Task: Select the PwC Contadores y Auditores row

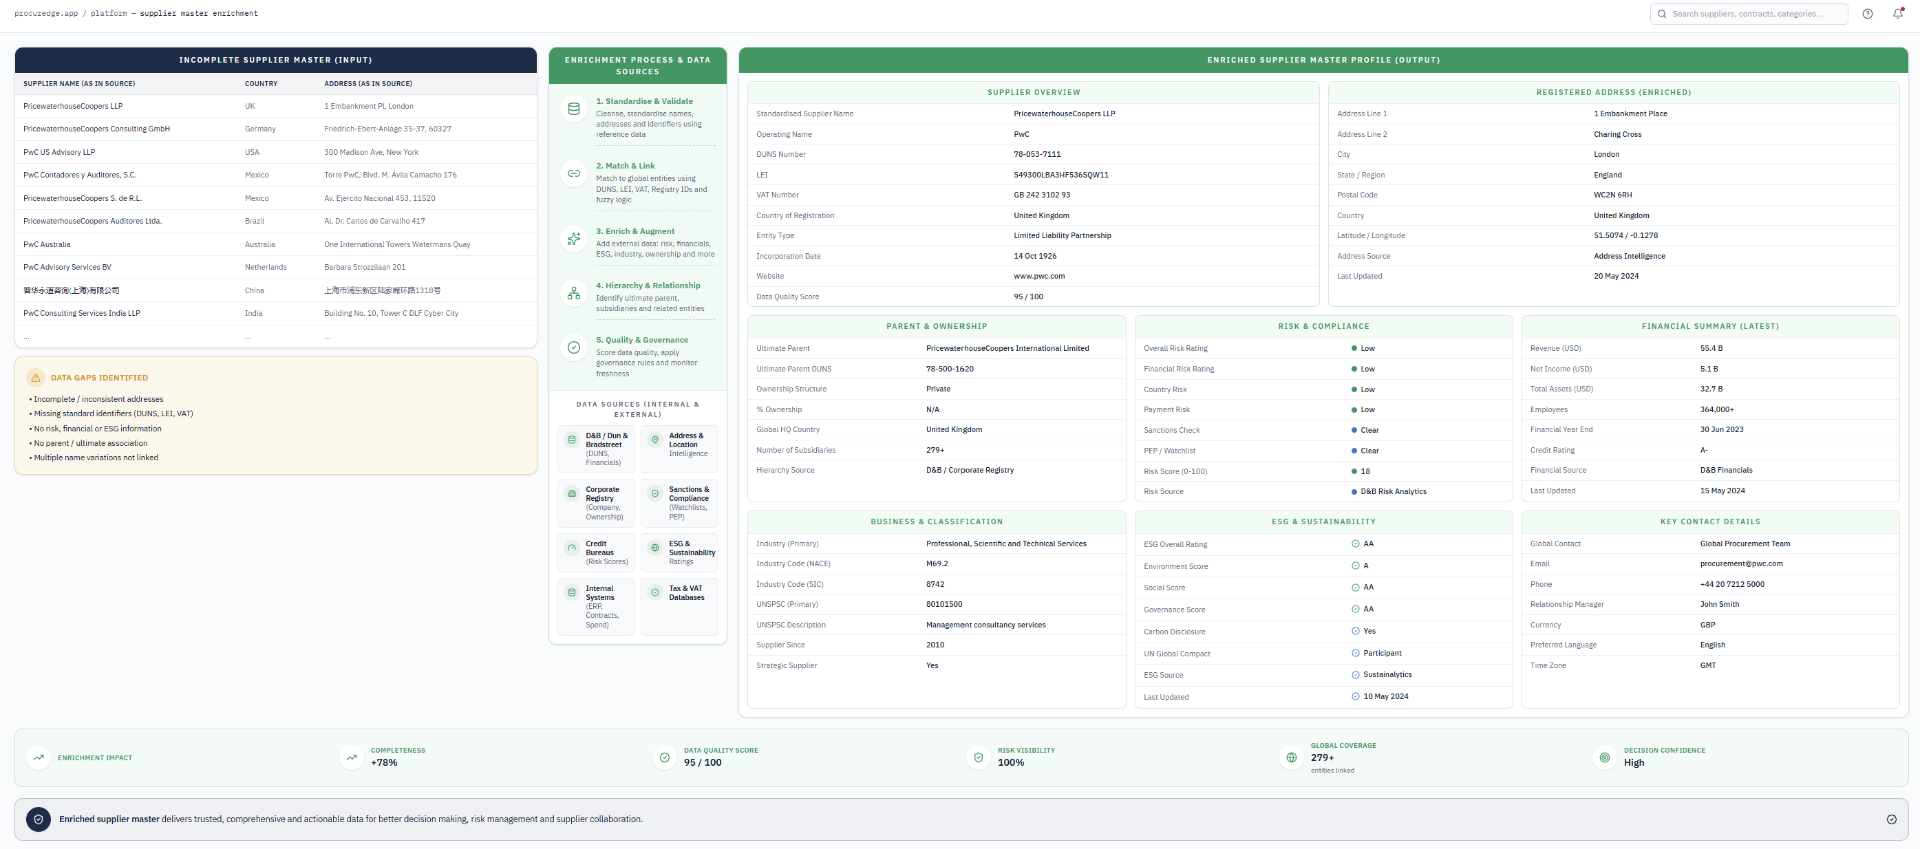Action: (276, 175)
